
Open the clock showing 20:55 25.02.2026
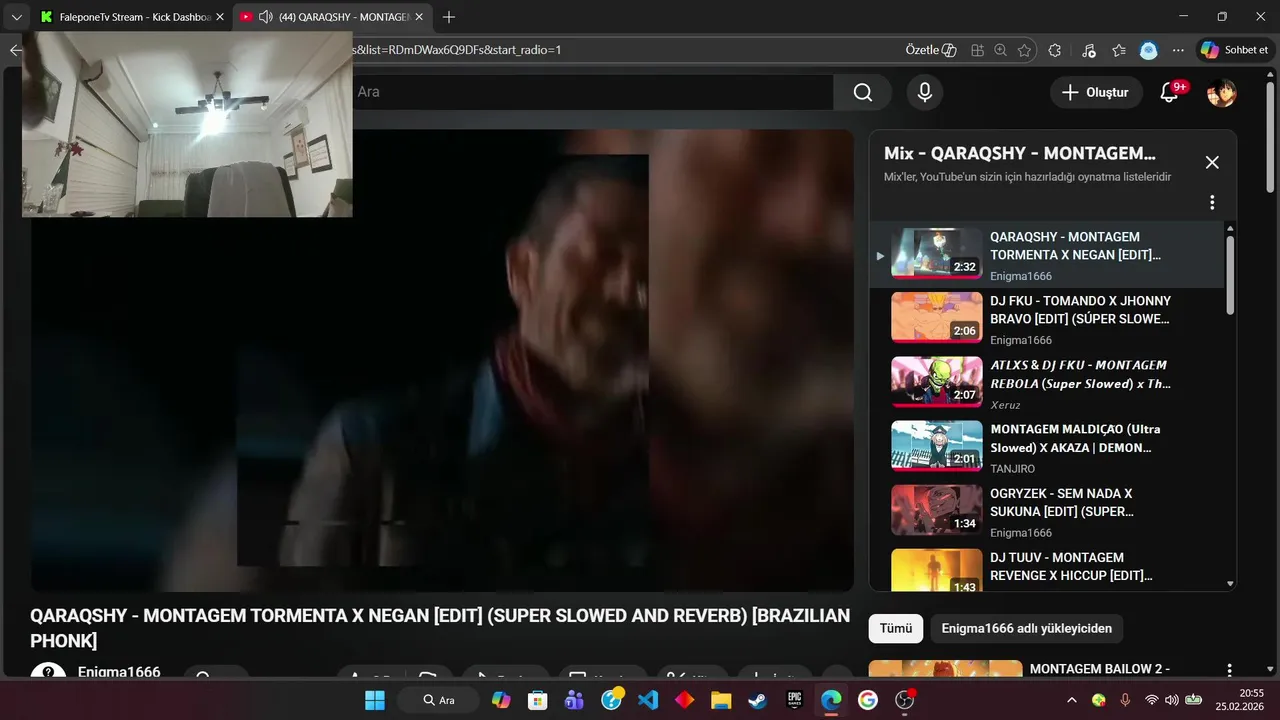point(1239,699)
